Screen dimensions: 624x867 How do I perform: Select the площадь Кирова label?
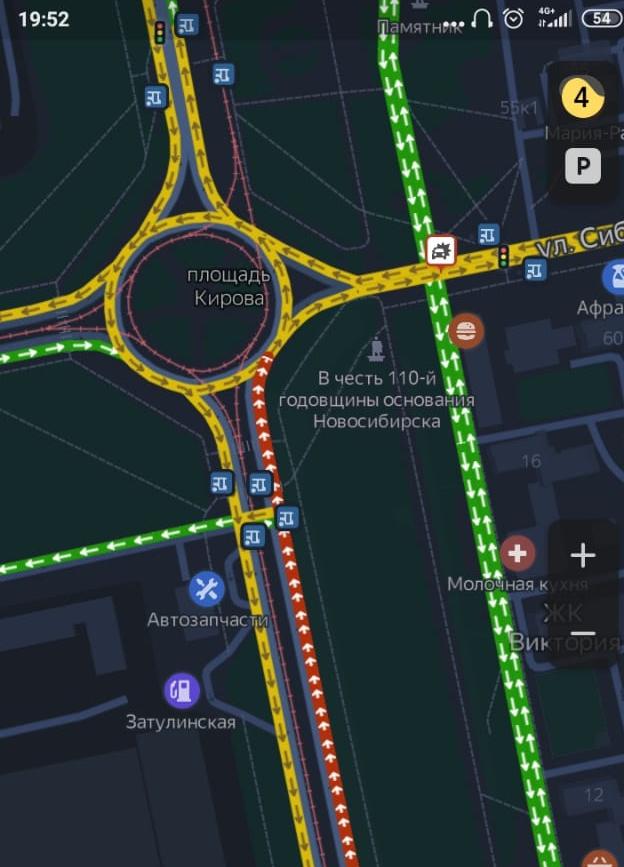(x=229, y=286)
